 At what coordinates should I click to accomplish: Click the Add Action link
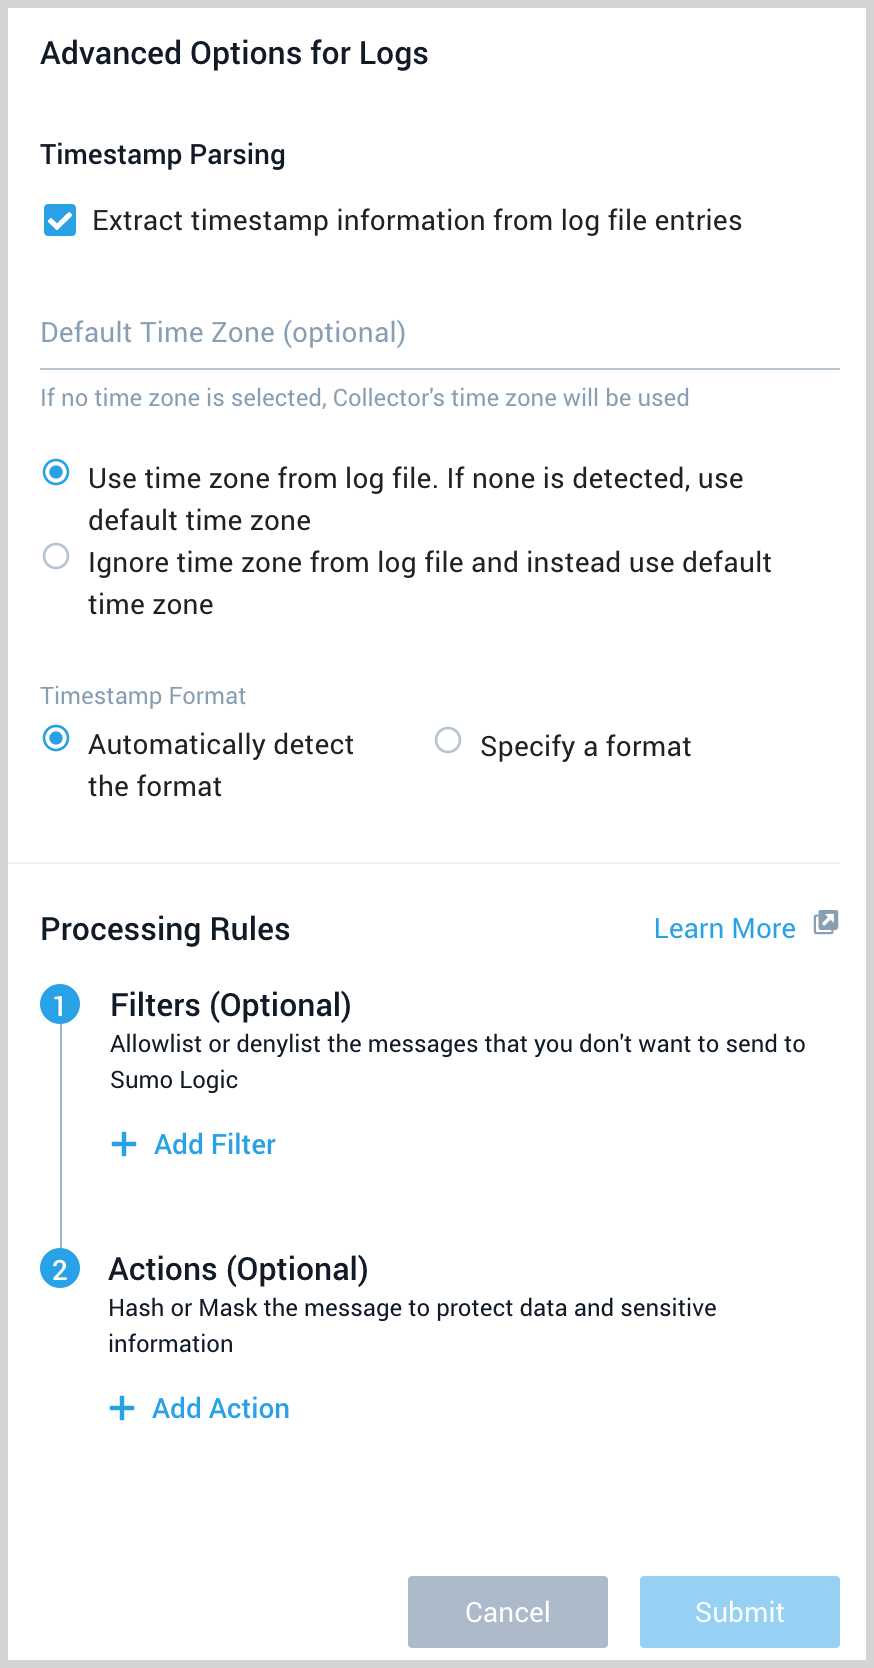[220, 1407]
